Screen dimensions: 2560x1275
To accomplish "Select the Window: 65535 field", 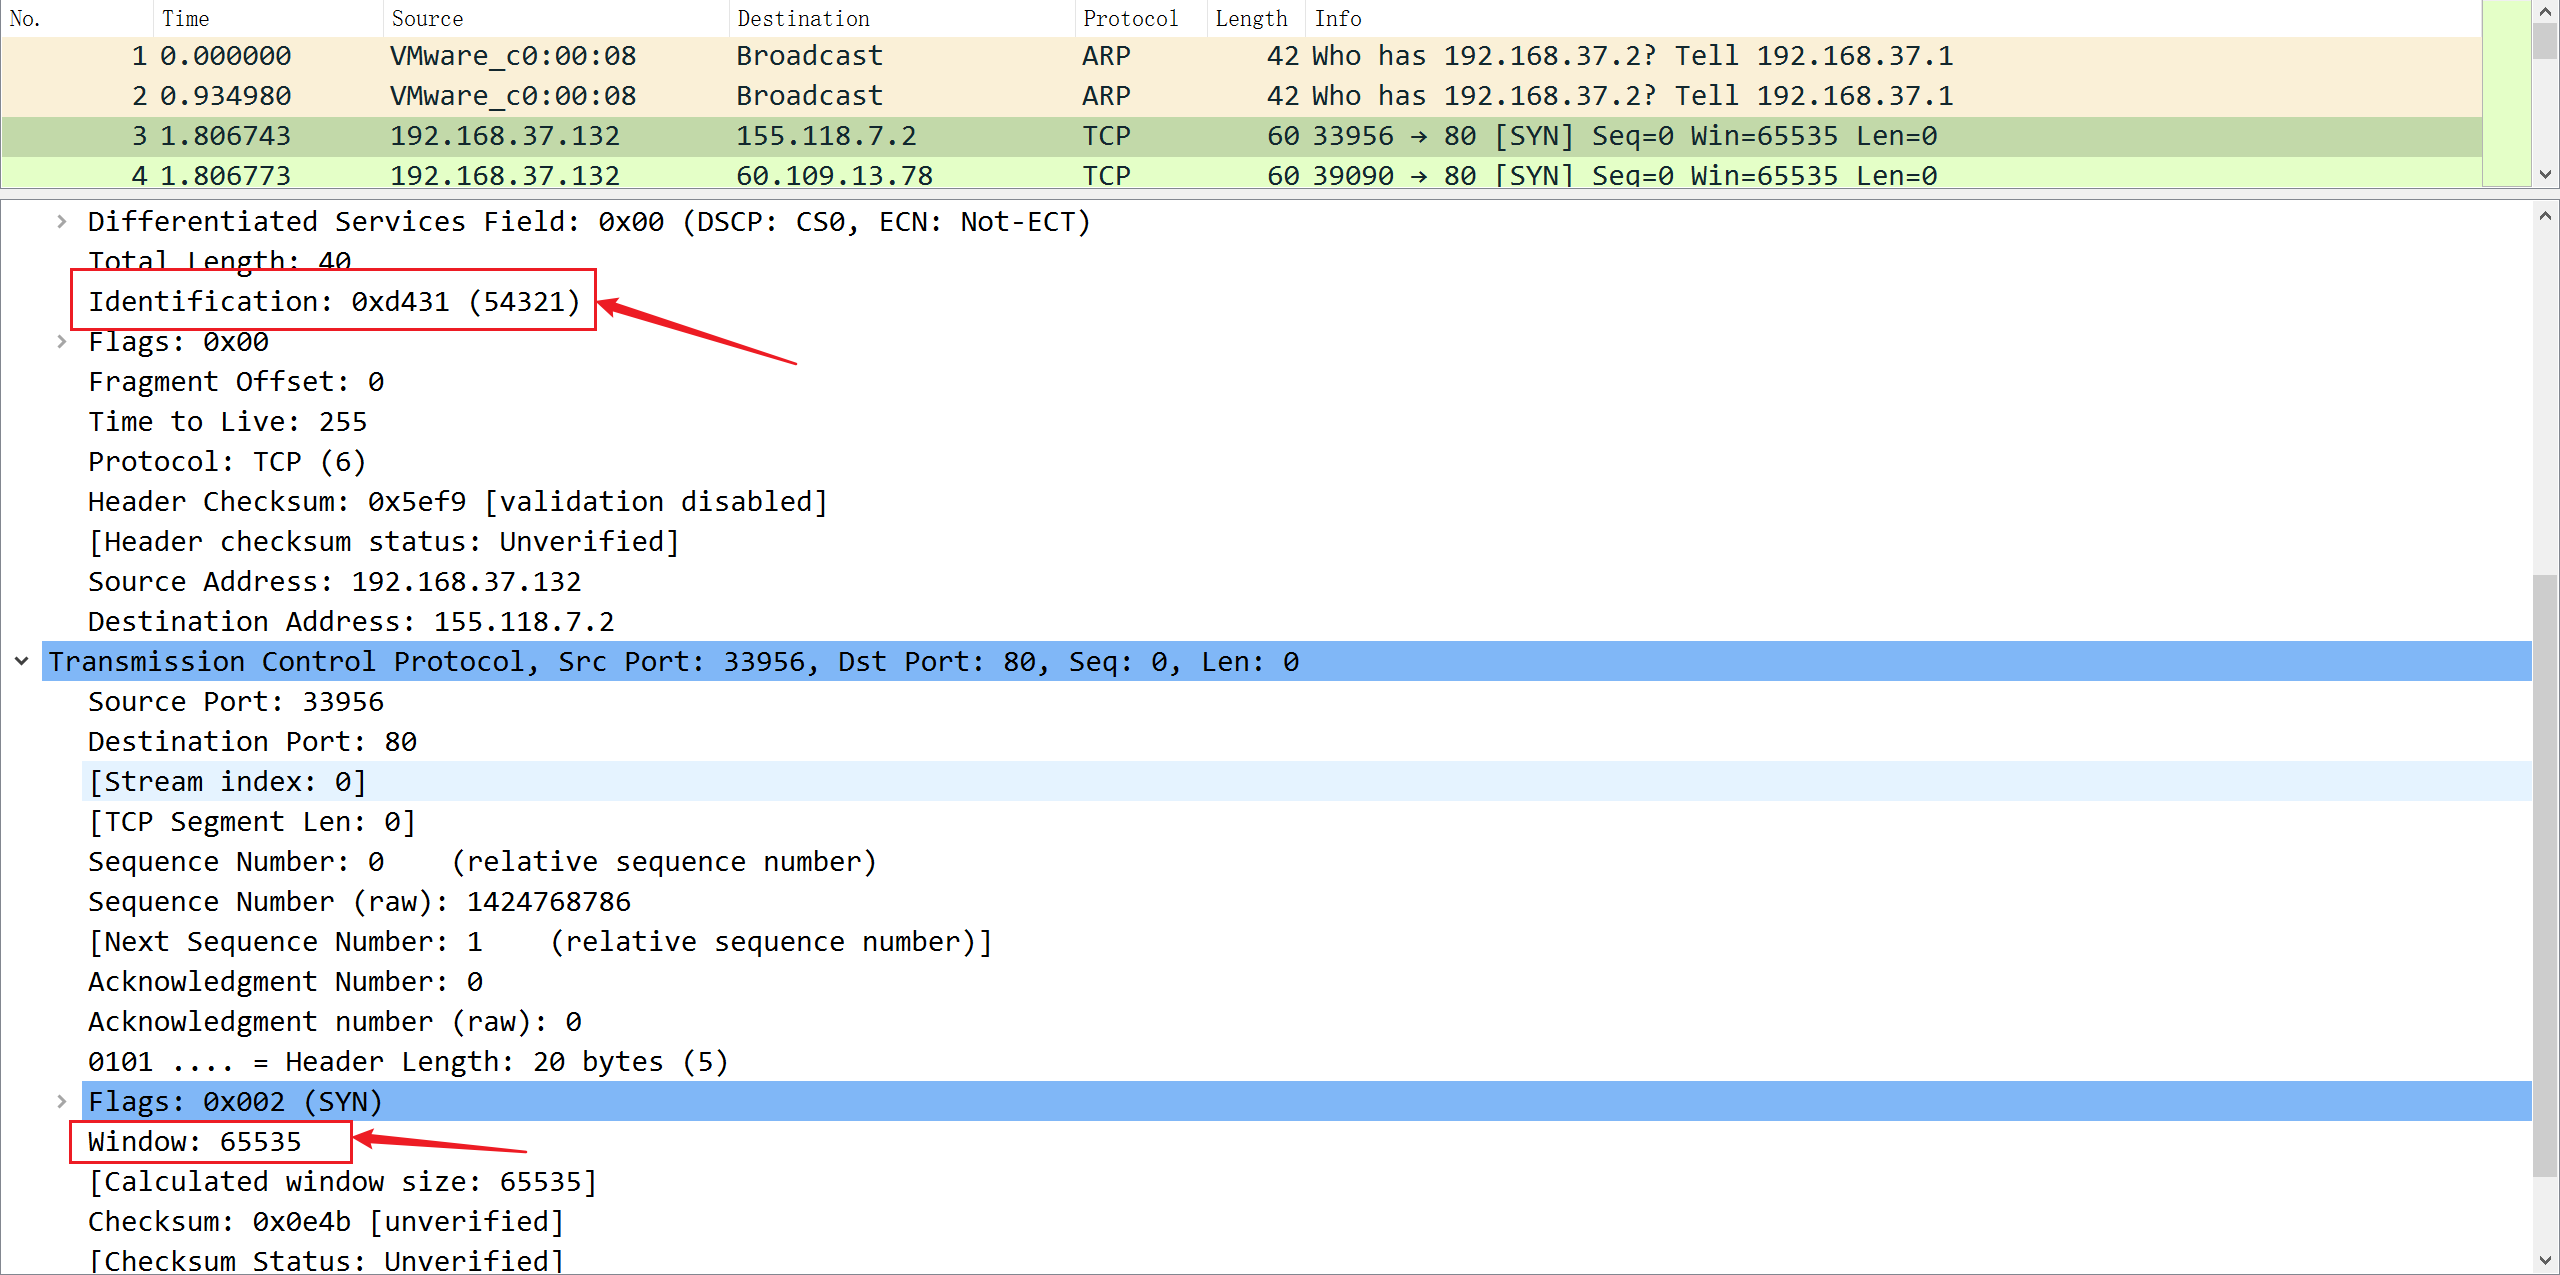I will 195,1142.
